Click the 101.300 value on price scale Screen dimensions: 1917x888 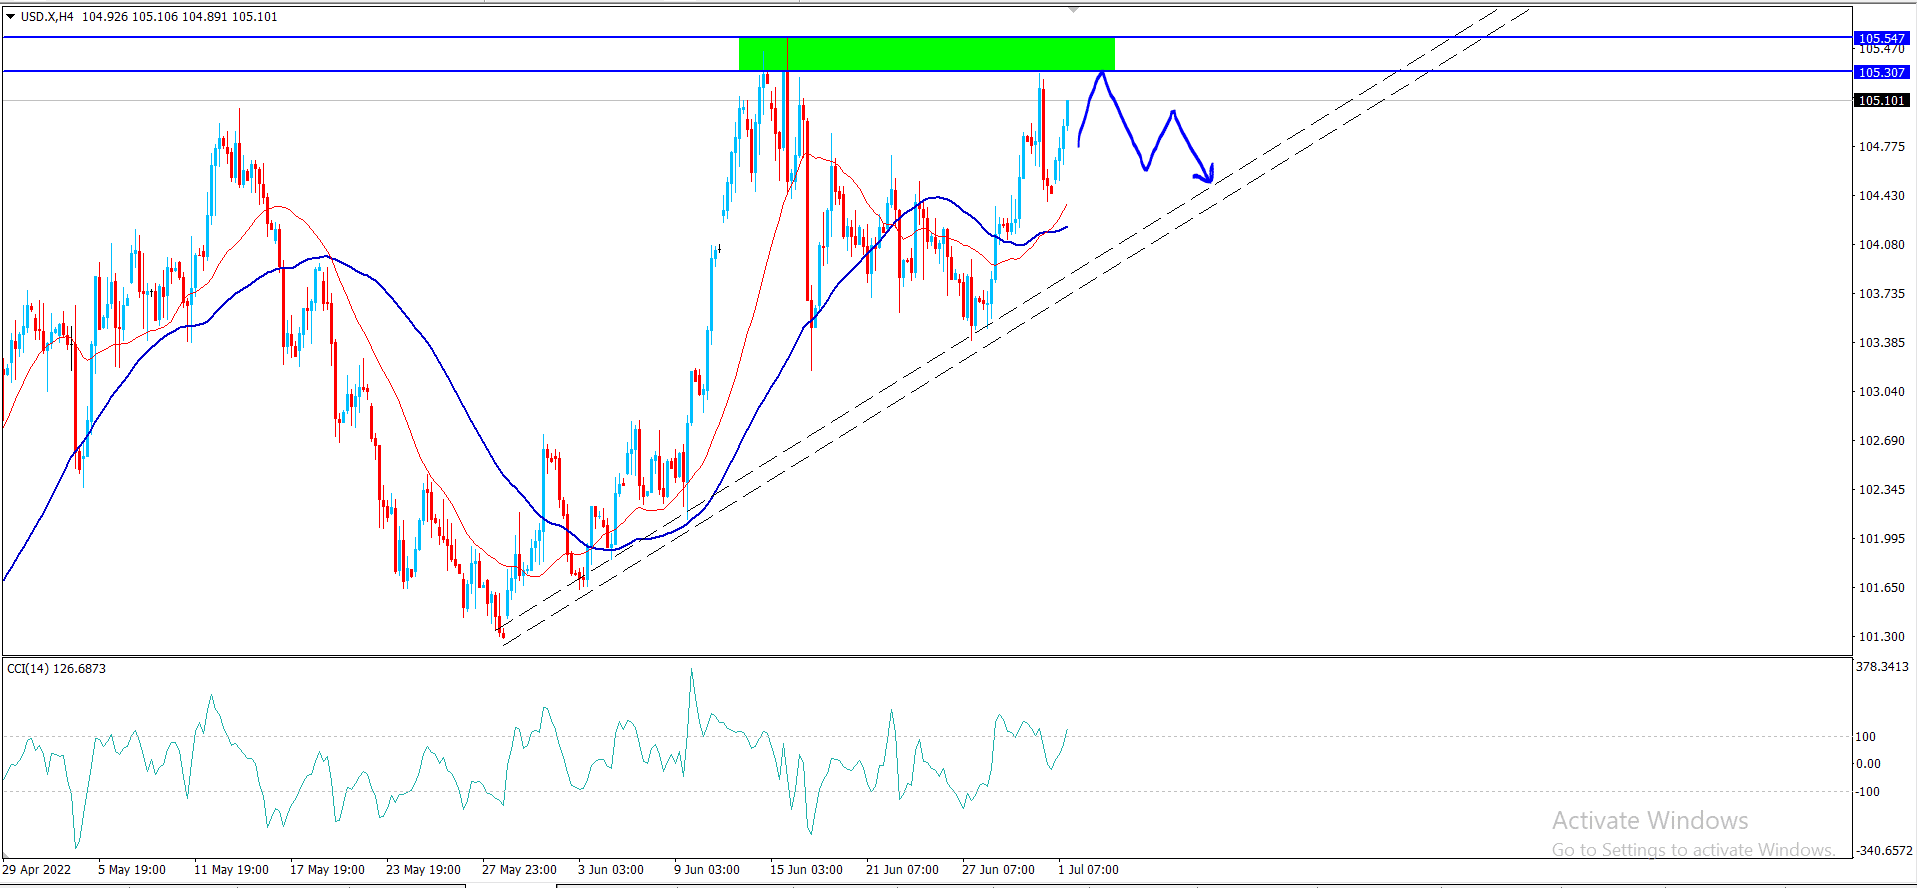pos(1881,637)
